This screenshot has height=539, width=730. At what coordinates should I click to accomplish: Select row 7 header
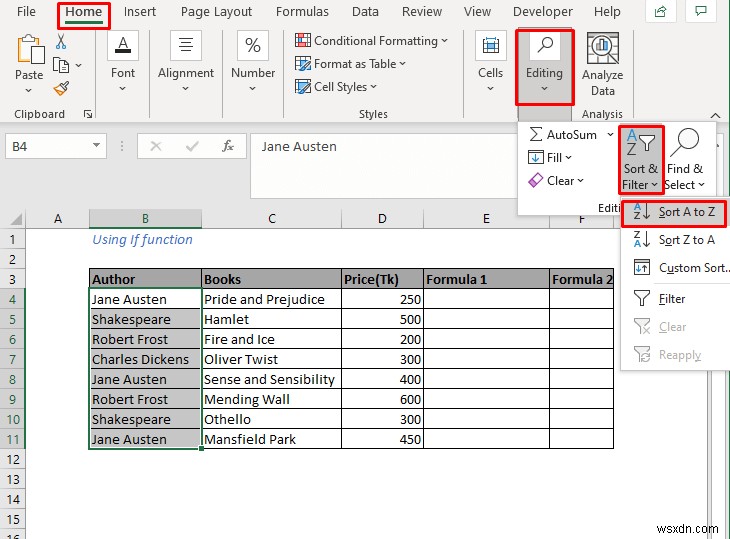tap(13, 359)
